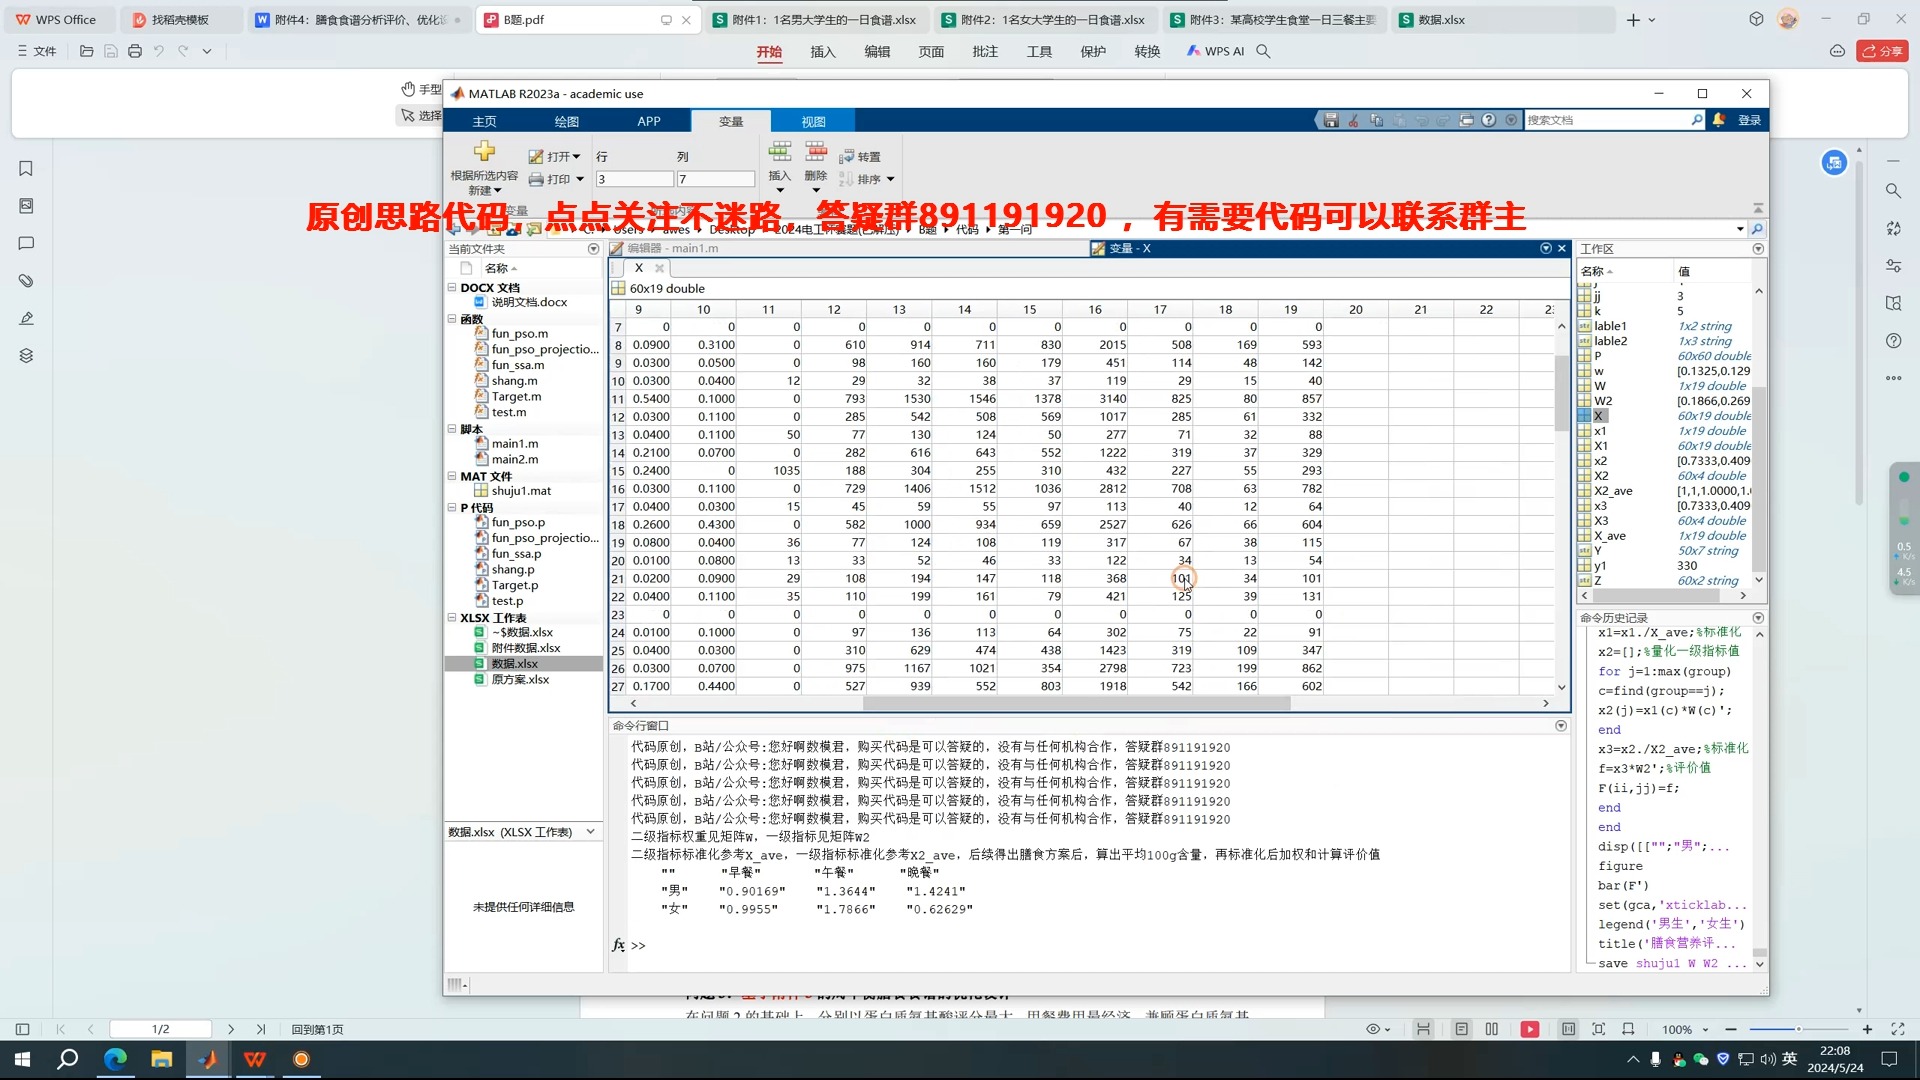Click the two-page view icon in WPS status bar

pos(1492,1029)
